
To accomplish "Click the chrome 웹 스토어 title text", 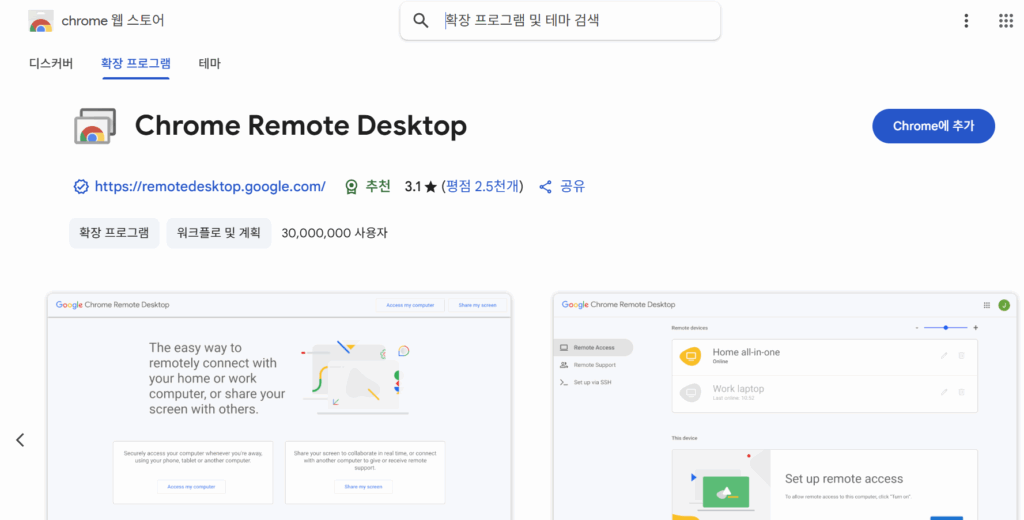I will coord(113,21).
